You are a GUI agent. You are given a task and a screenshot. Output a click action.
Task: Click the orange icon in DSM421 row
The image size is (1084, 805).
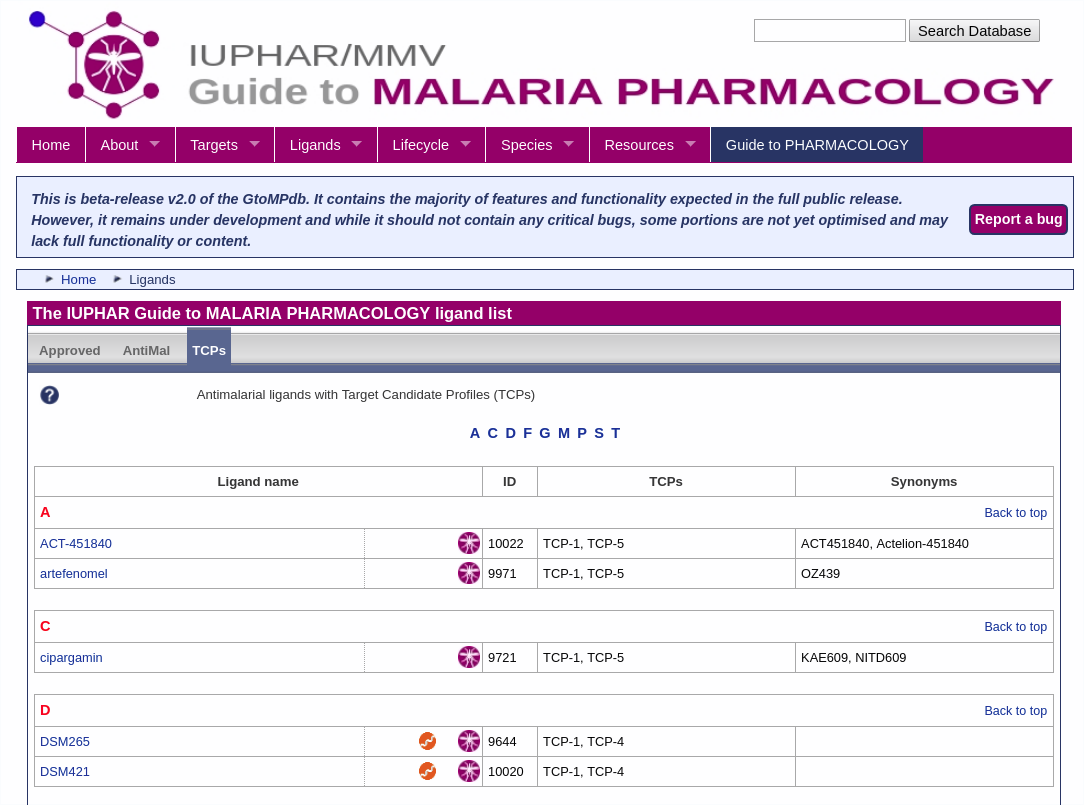(427, 771)
